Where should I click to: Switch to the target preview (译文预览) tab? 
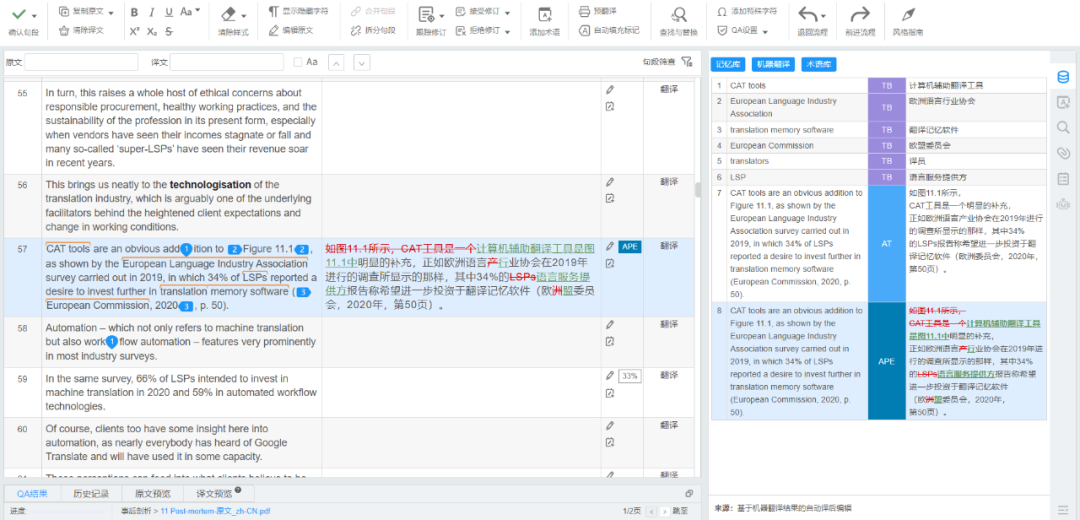click(218, 493)
